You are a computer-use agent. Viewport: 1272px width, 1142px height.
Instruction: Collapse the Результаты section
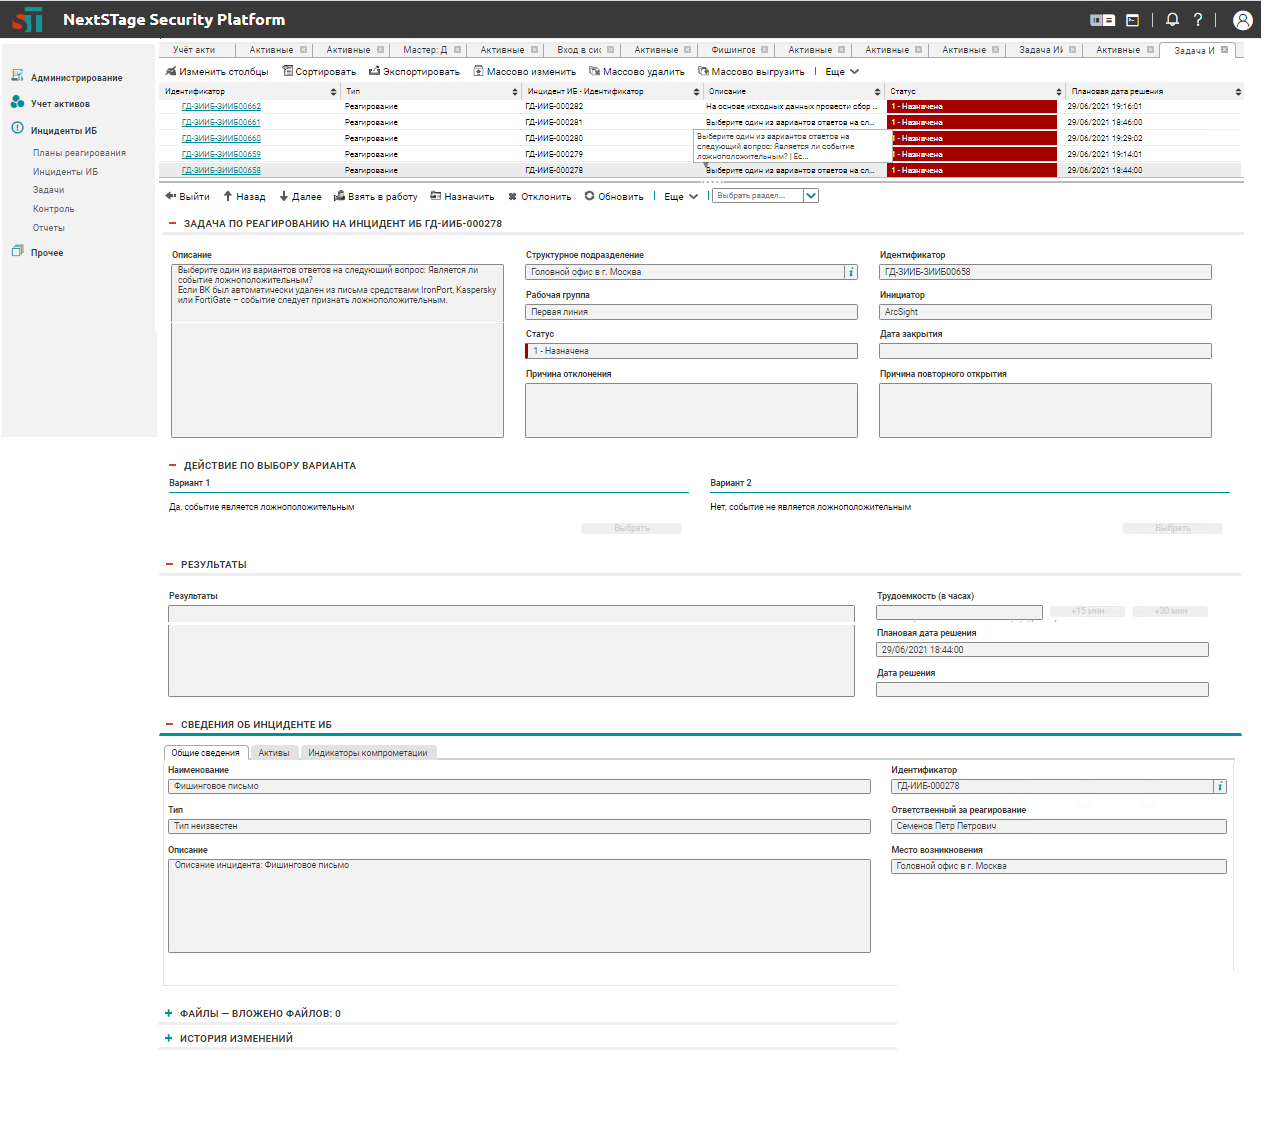coord(169,565)
